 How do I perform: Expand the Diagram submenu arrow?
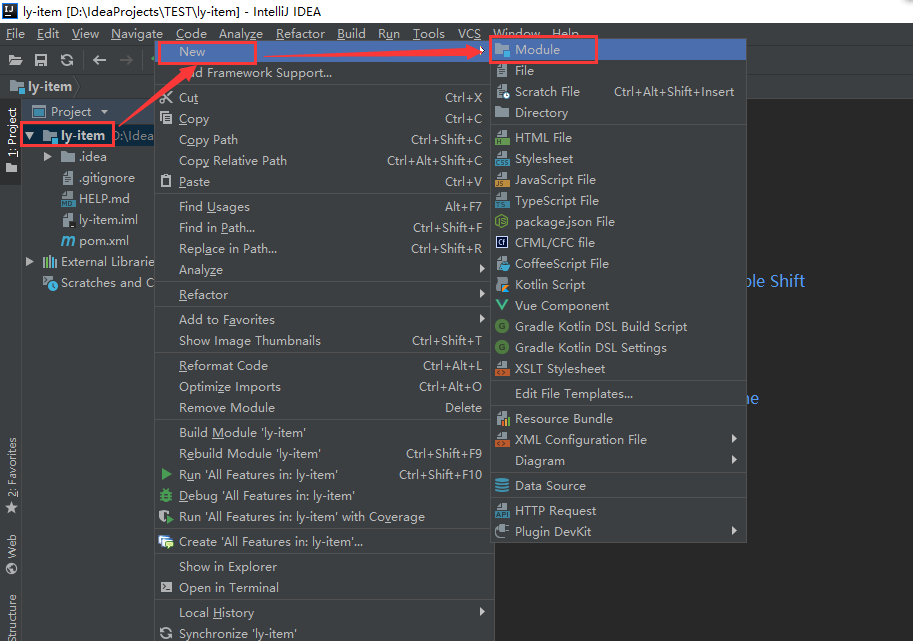(x=734, y=460)
